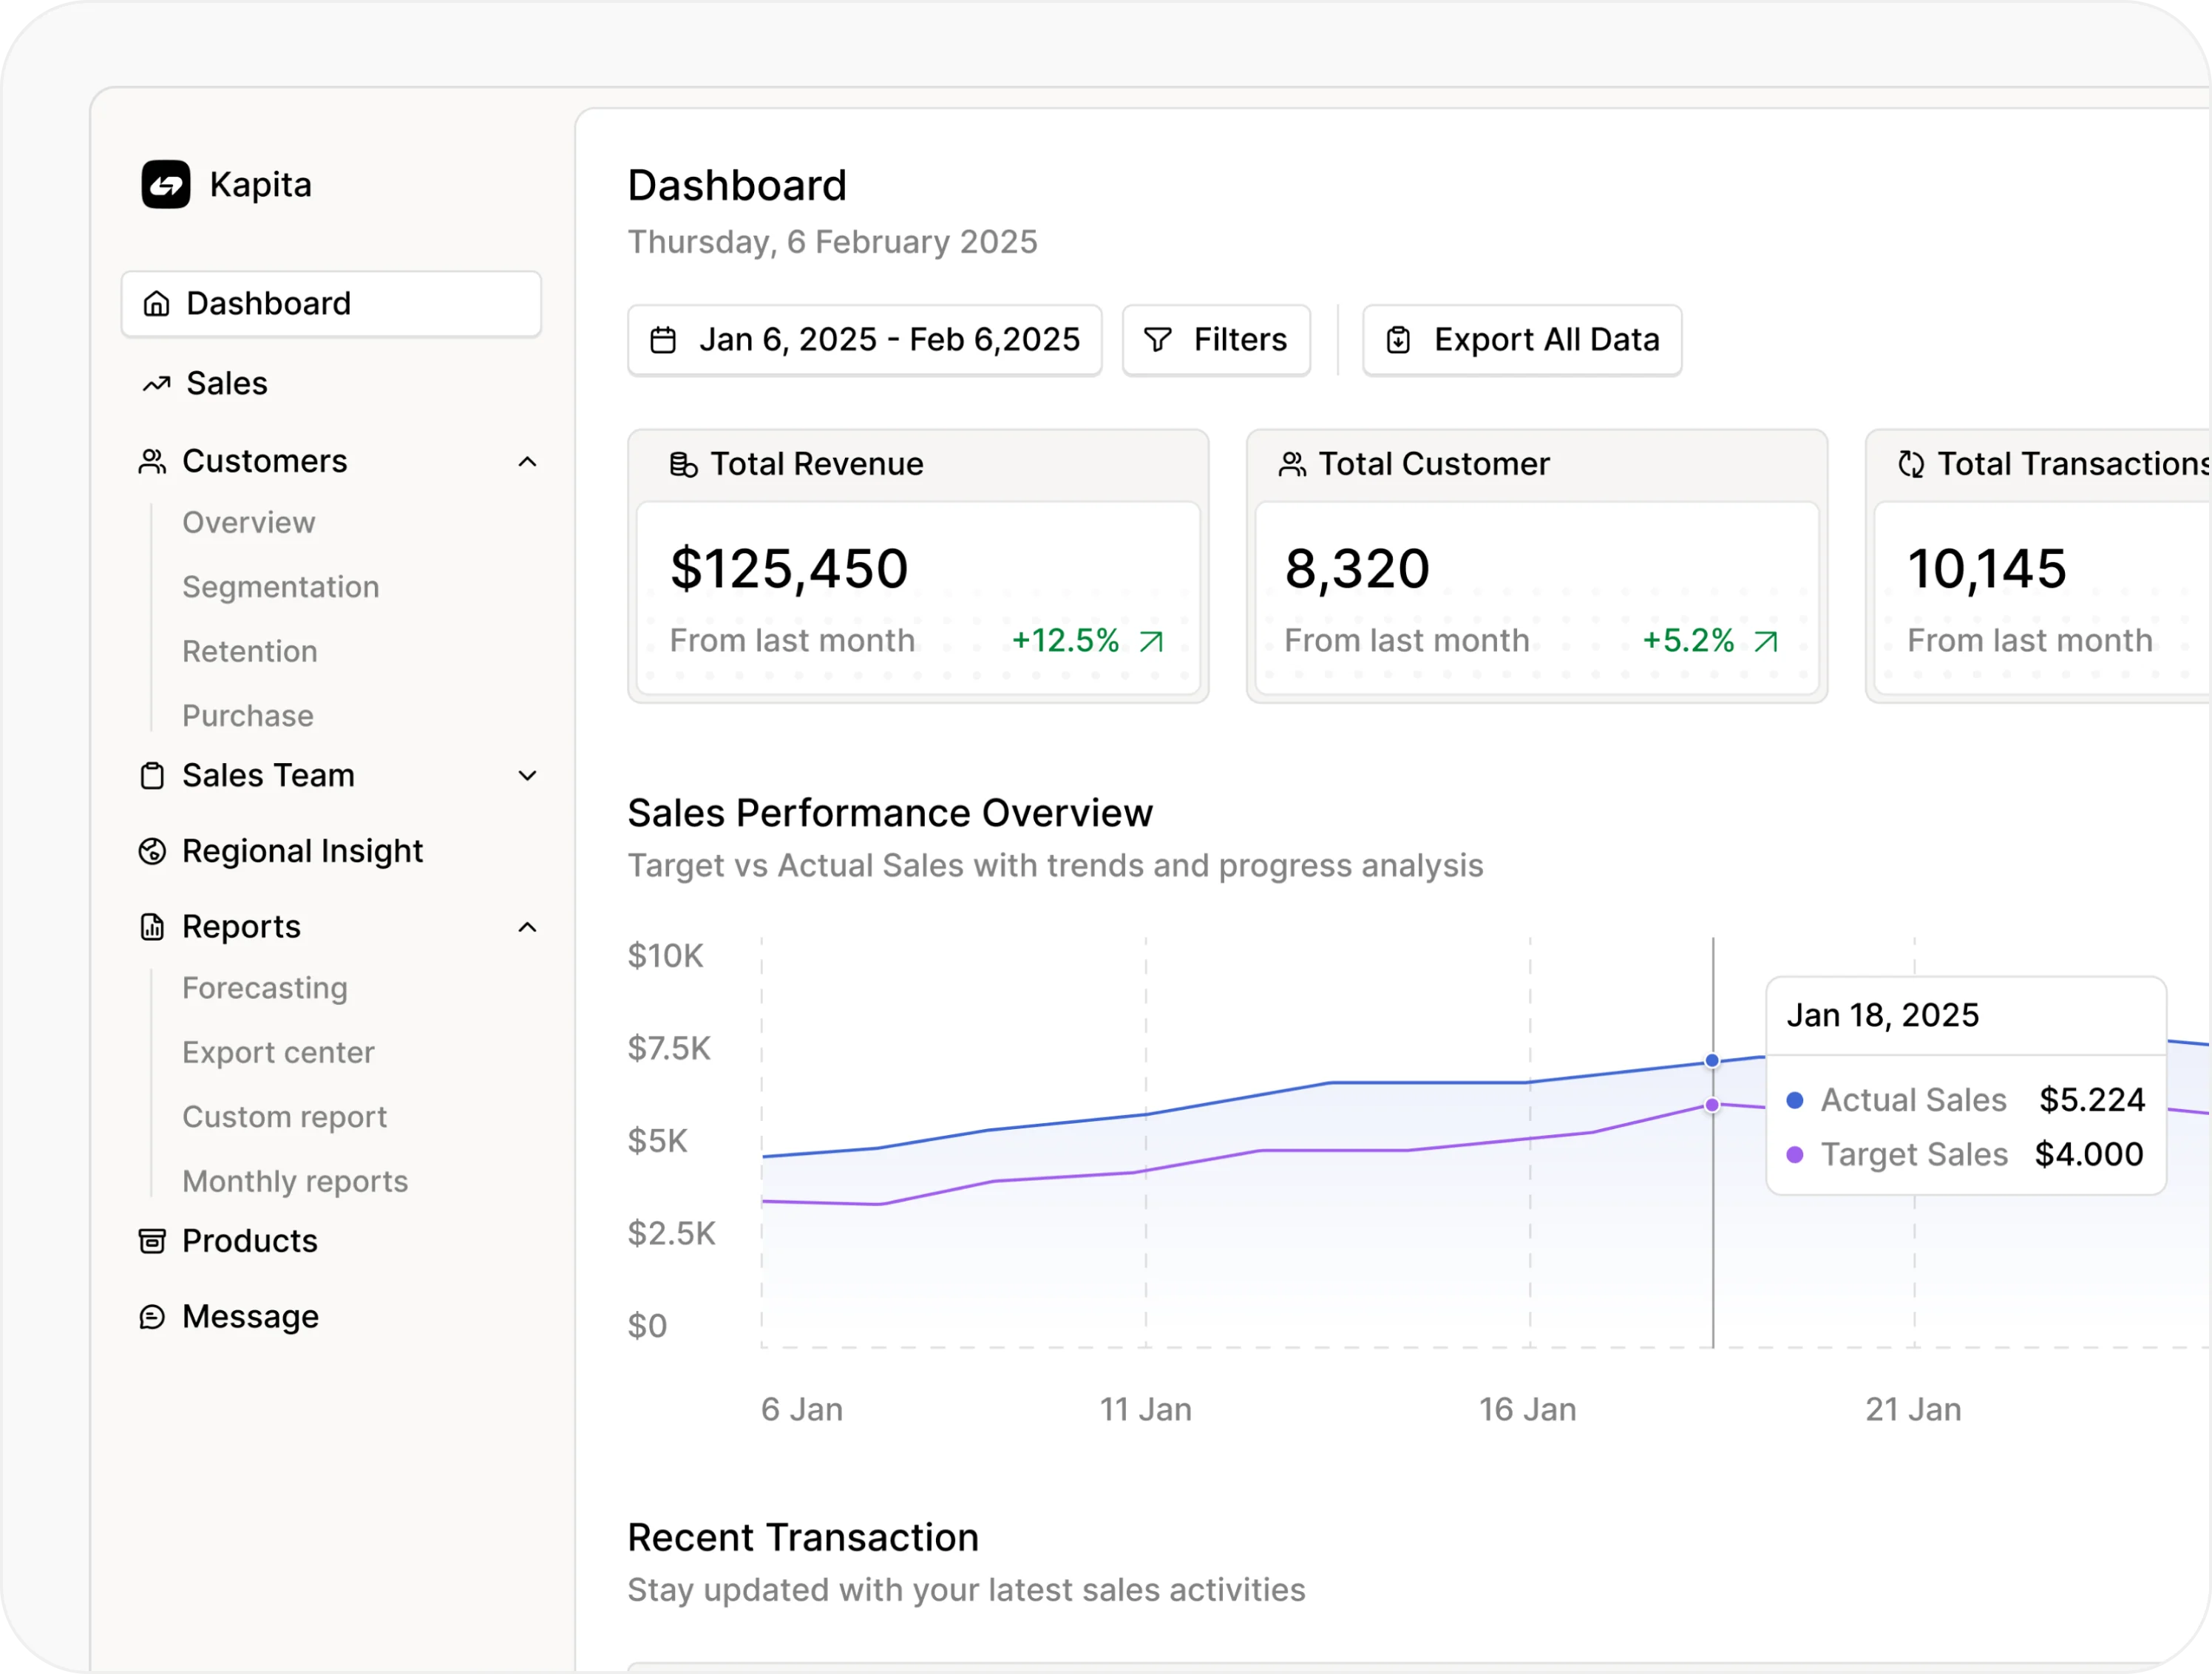
Task: Open the Filters options
Action: click(1216, 341)
